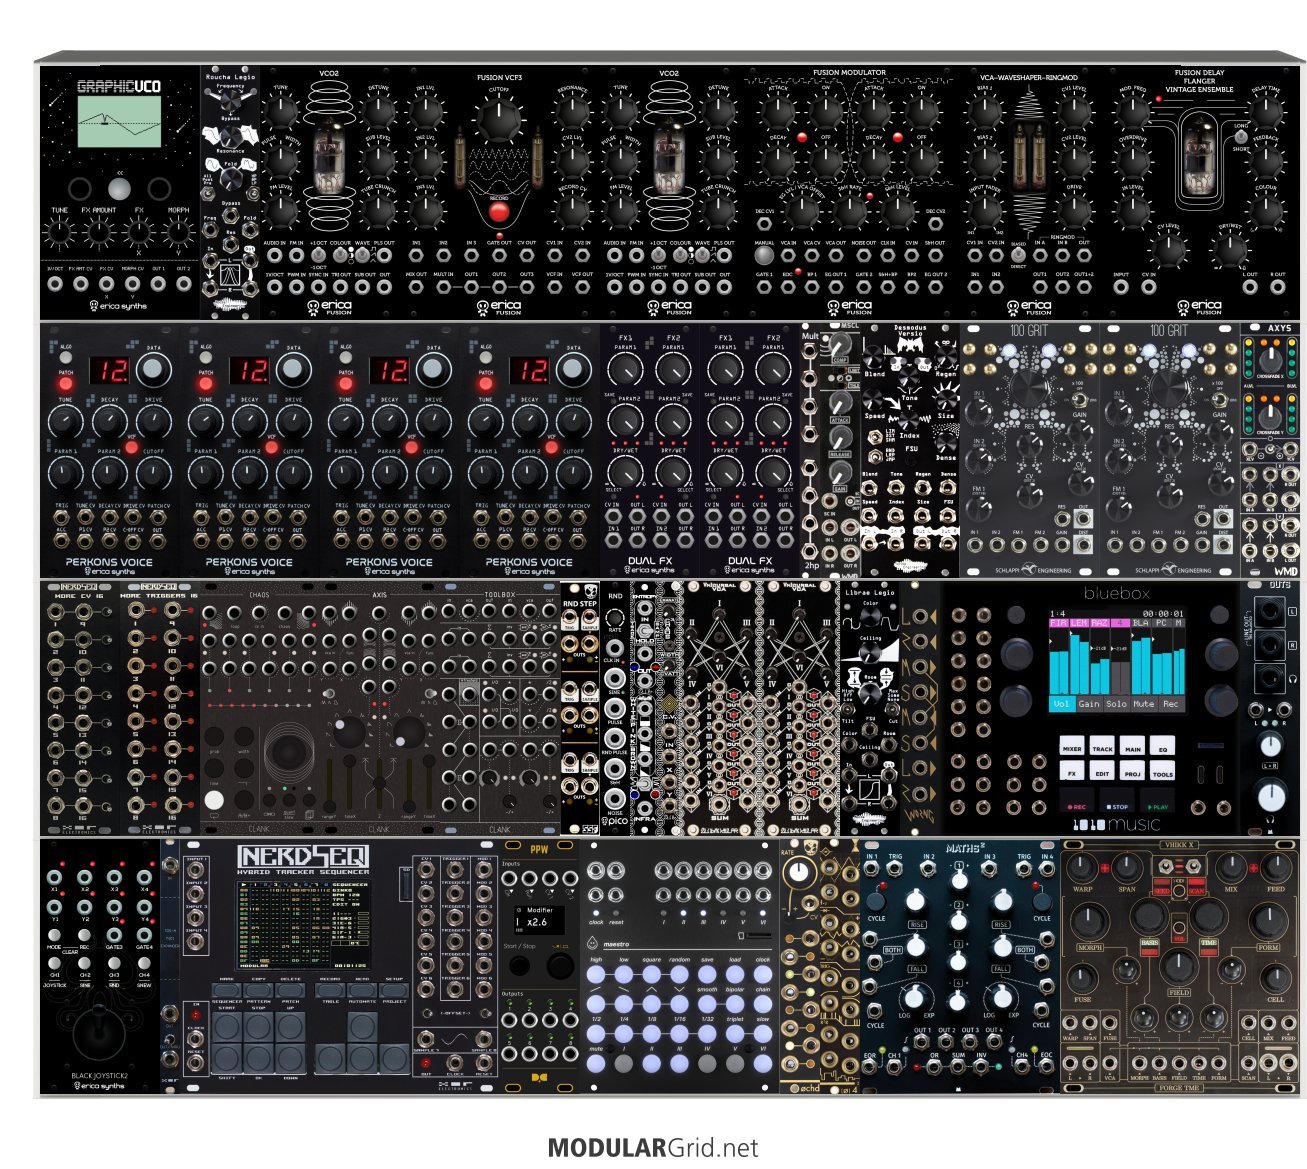Click the red PATCH button on leftmost Perkons Voice
This screenshot has width=1307, height=1169.
pyautogui.click(x=66, y=384)
